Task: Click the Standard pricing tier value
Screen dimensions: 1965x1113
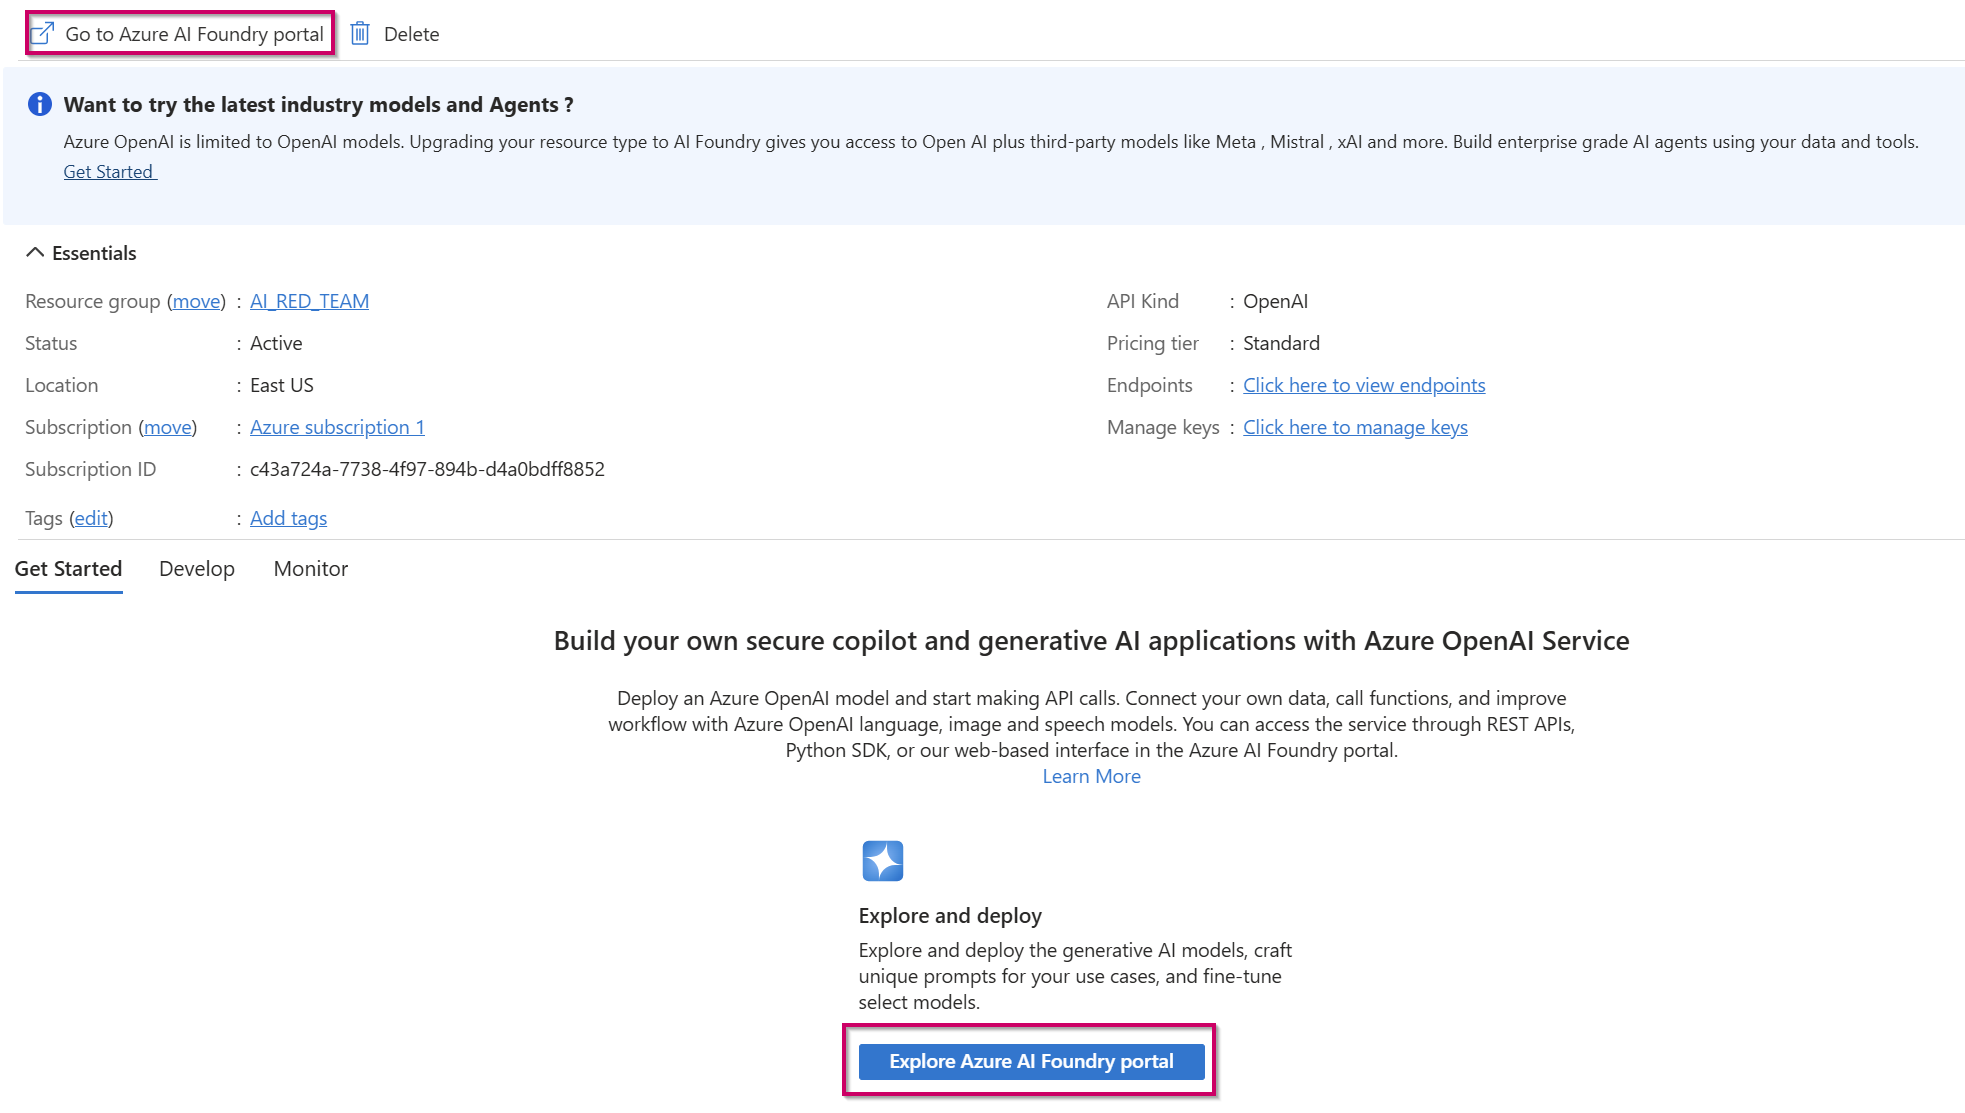Action: 1281,343
